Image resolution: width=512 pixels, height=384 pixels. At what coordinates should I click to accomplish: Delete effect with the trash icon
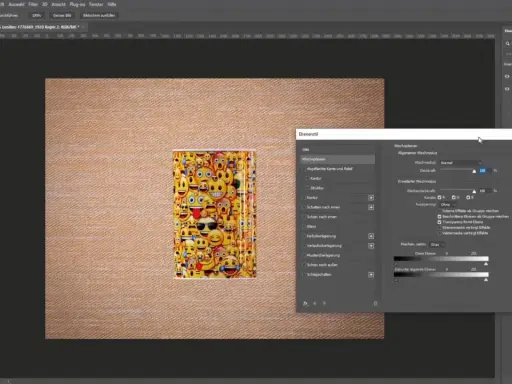(375, 303)
